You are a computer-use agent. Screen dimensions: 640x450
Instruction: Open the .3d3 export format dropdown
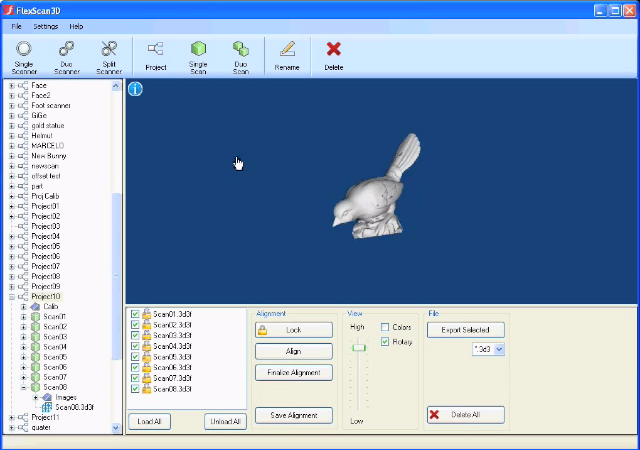pos(499,349)
